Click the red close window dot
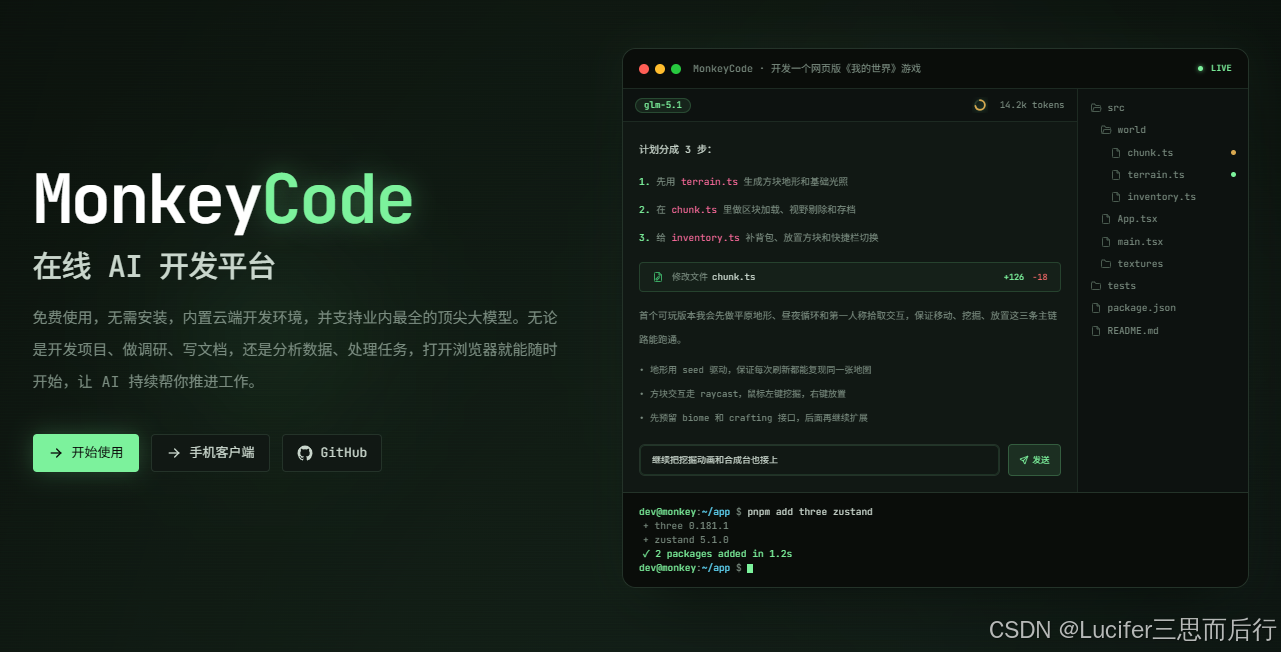The height and width of the screenshot is (652, 1281). 644,69
